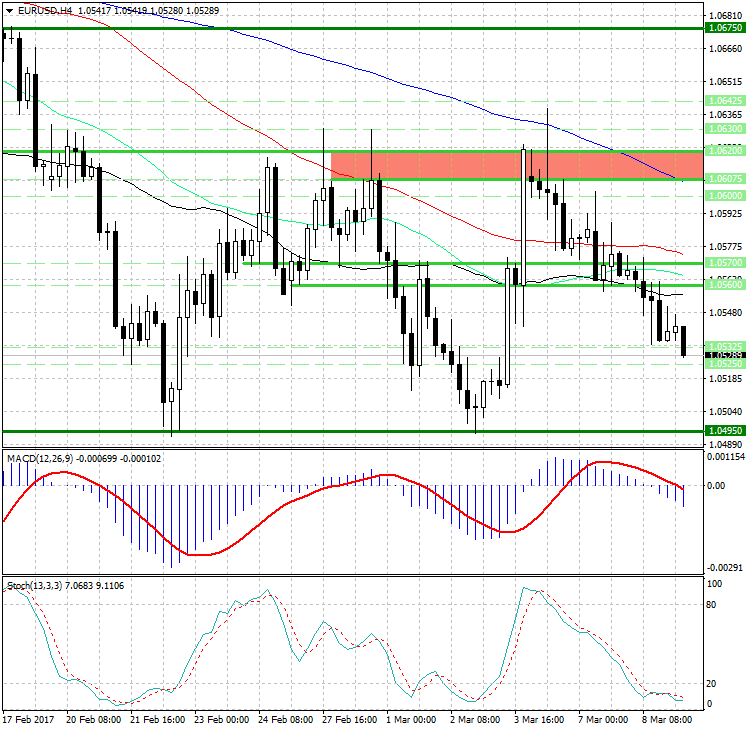Click the Stochastic level 80 label
This screenshot has width=746, height=731.
(711, 605)
